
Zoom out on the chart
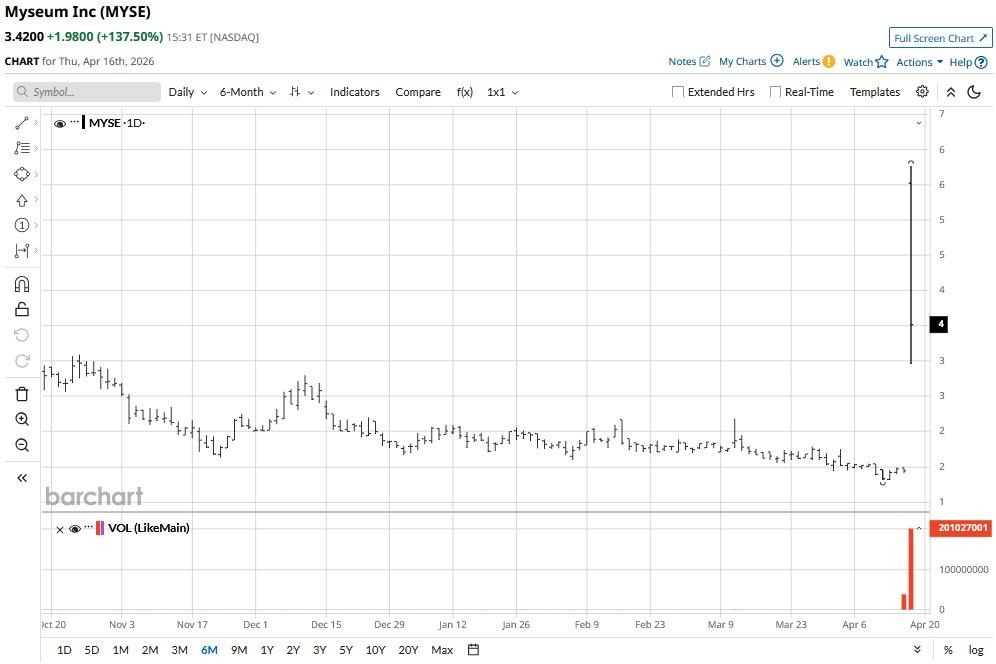click(x=22, y=445)
